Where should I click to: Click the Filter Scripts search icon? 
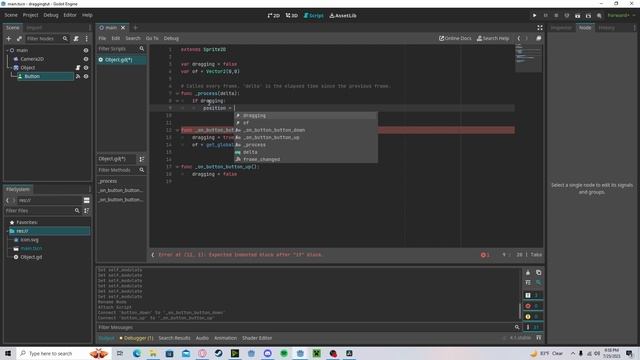point(142,49)
